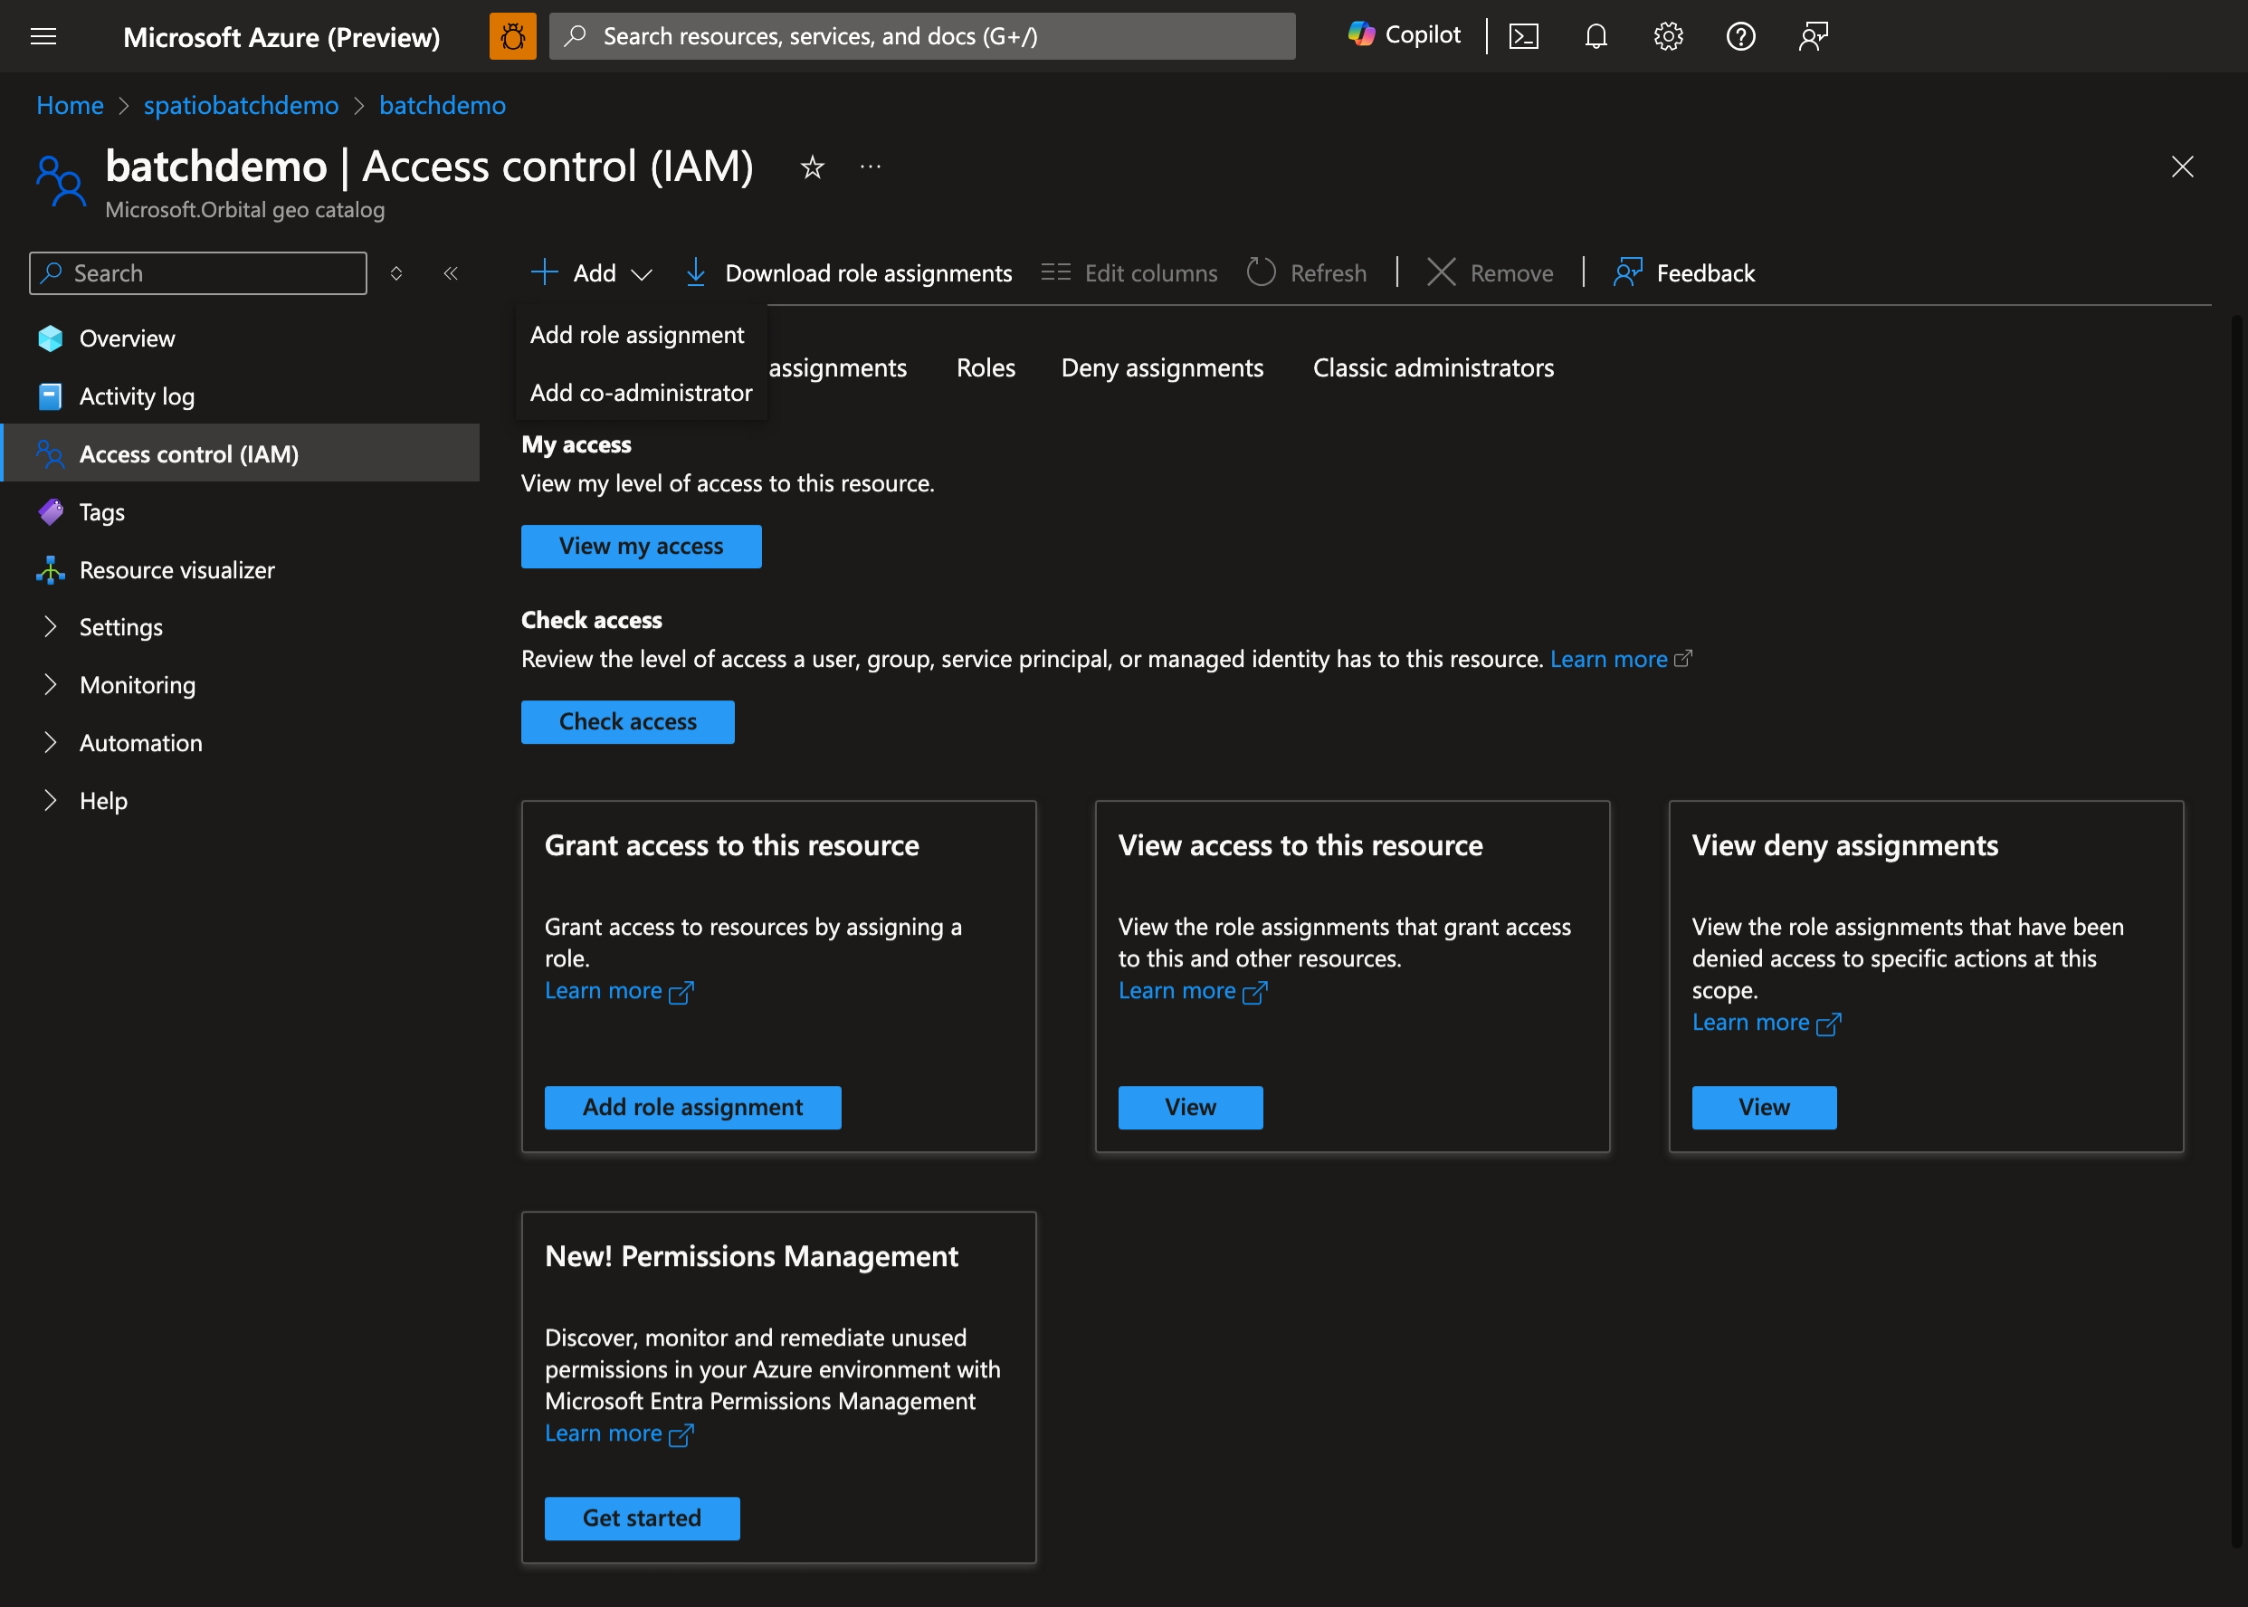Click Get started under Permissions Management
This screenshot has height=1607, width=2248.
point(642,1518)
